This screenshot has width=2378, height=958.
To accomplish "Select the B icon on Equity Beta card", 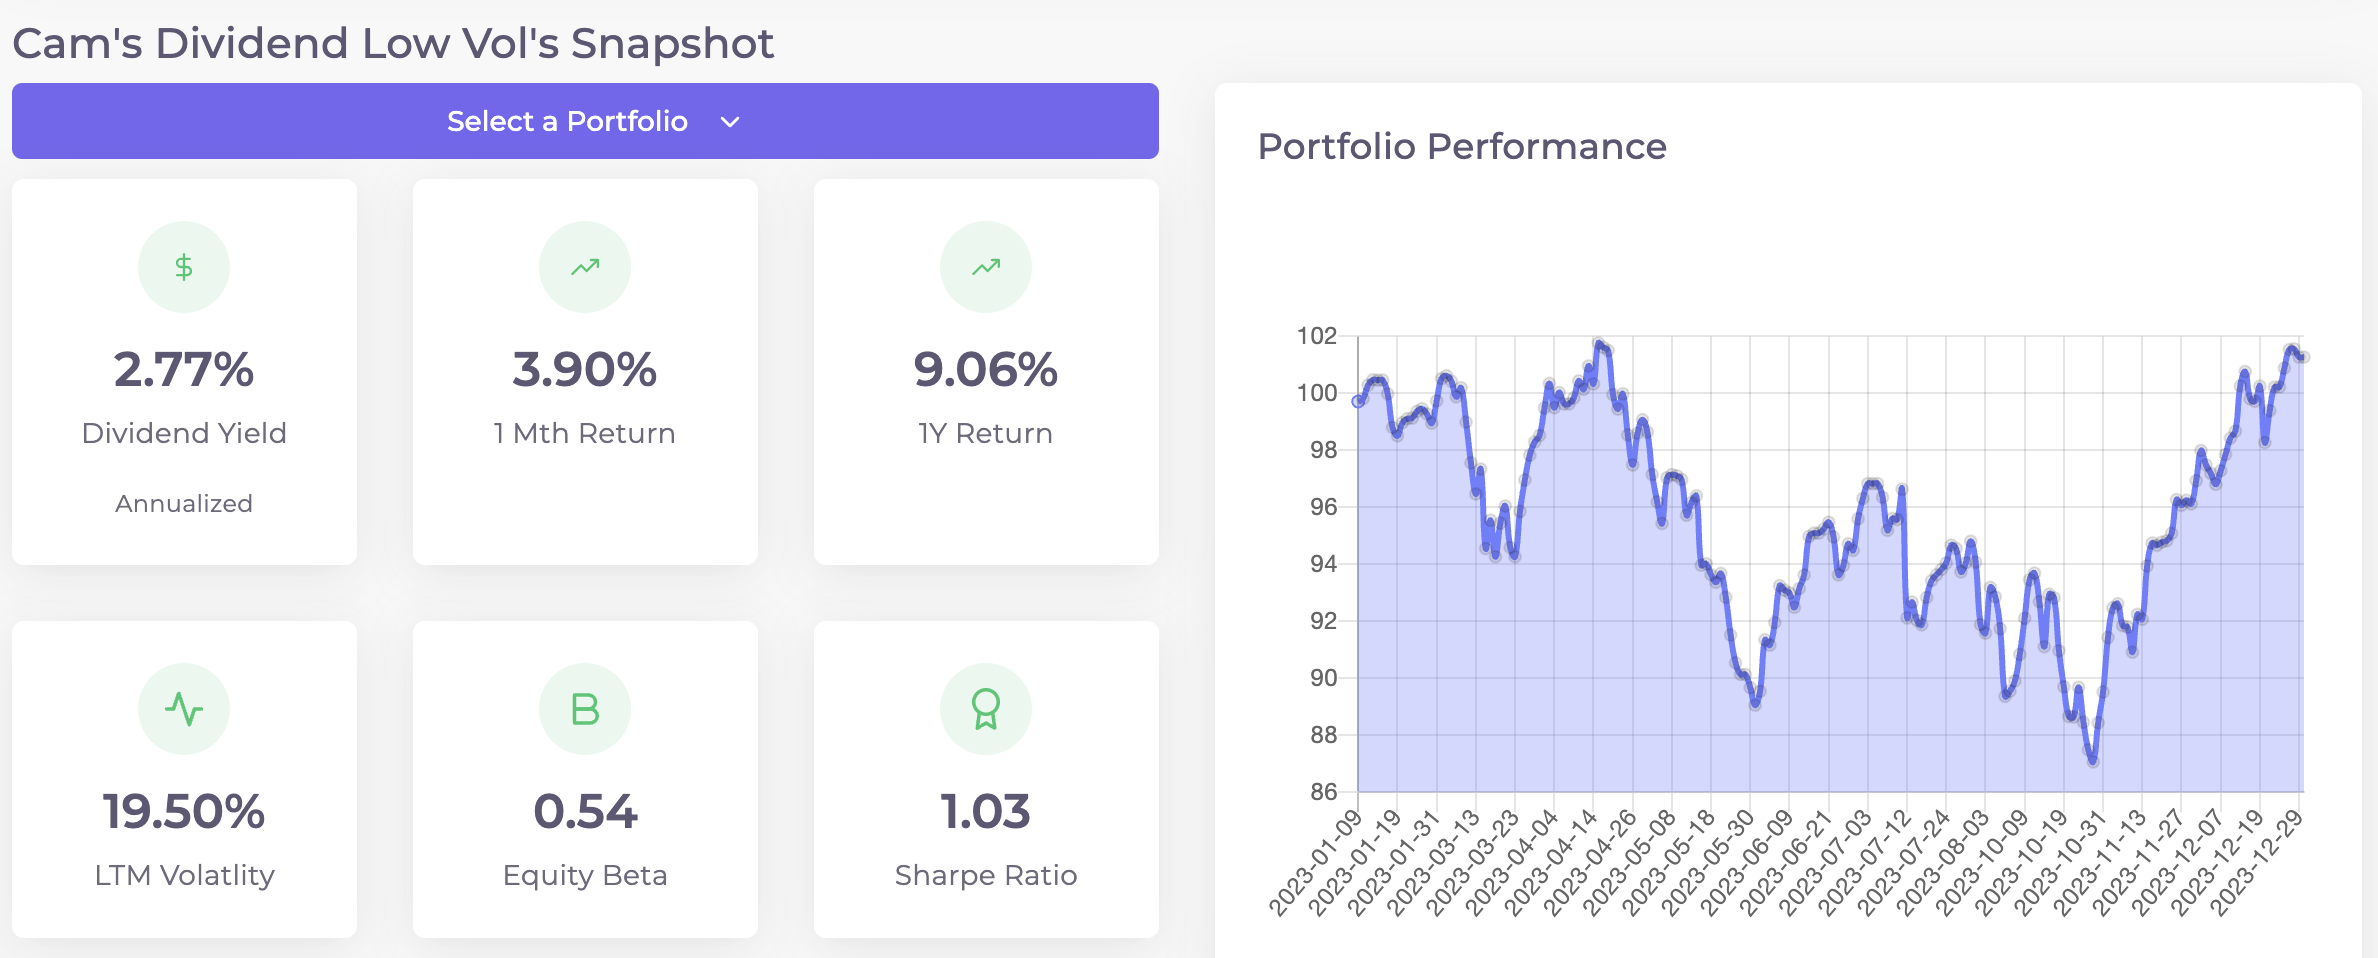I will pos(585,708).
